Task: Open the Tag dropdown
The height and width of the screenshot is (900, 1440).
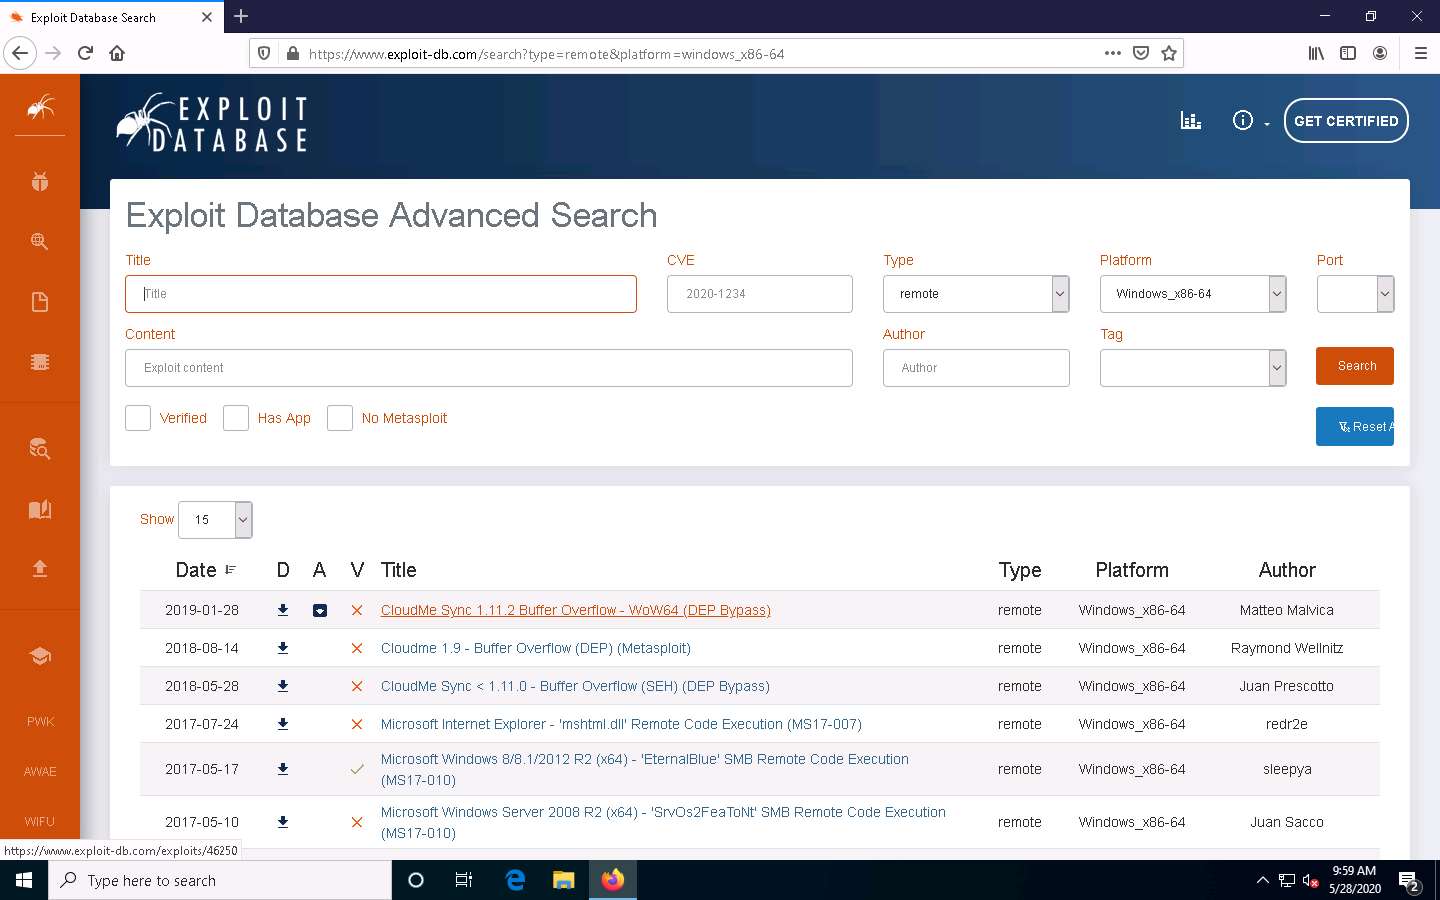Action: pyautogui.click(x=1193, y=368)
